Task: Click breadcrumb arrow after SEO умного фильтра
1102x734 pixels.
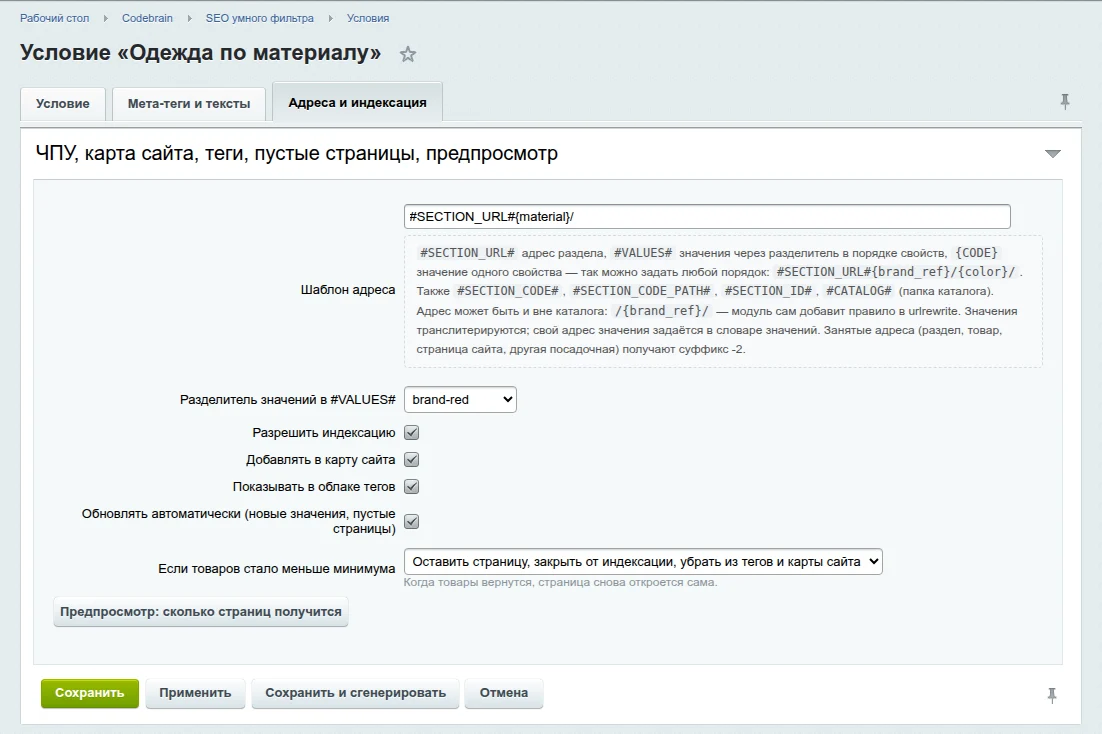Action: (x=330, y=18)
